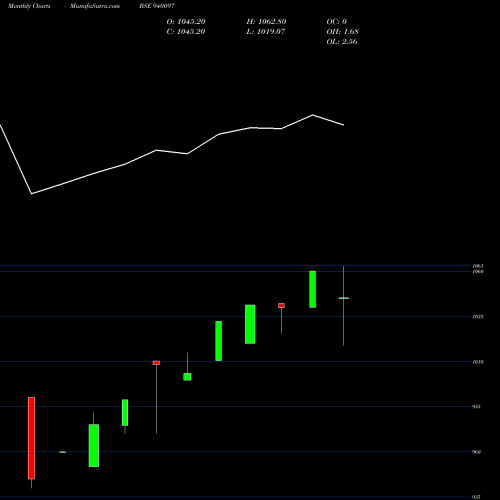Select the high value "H: 1062.80"
Screen dimensions: 500x500
coord(266,22)
